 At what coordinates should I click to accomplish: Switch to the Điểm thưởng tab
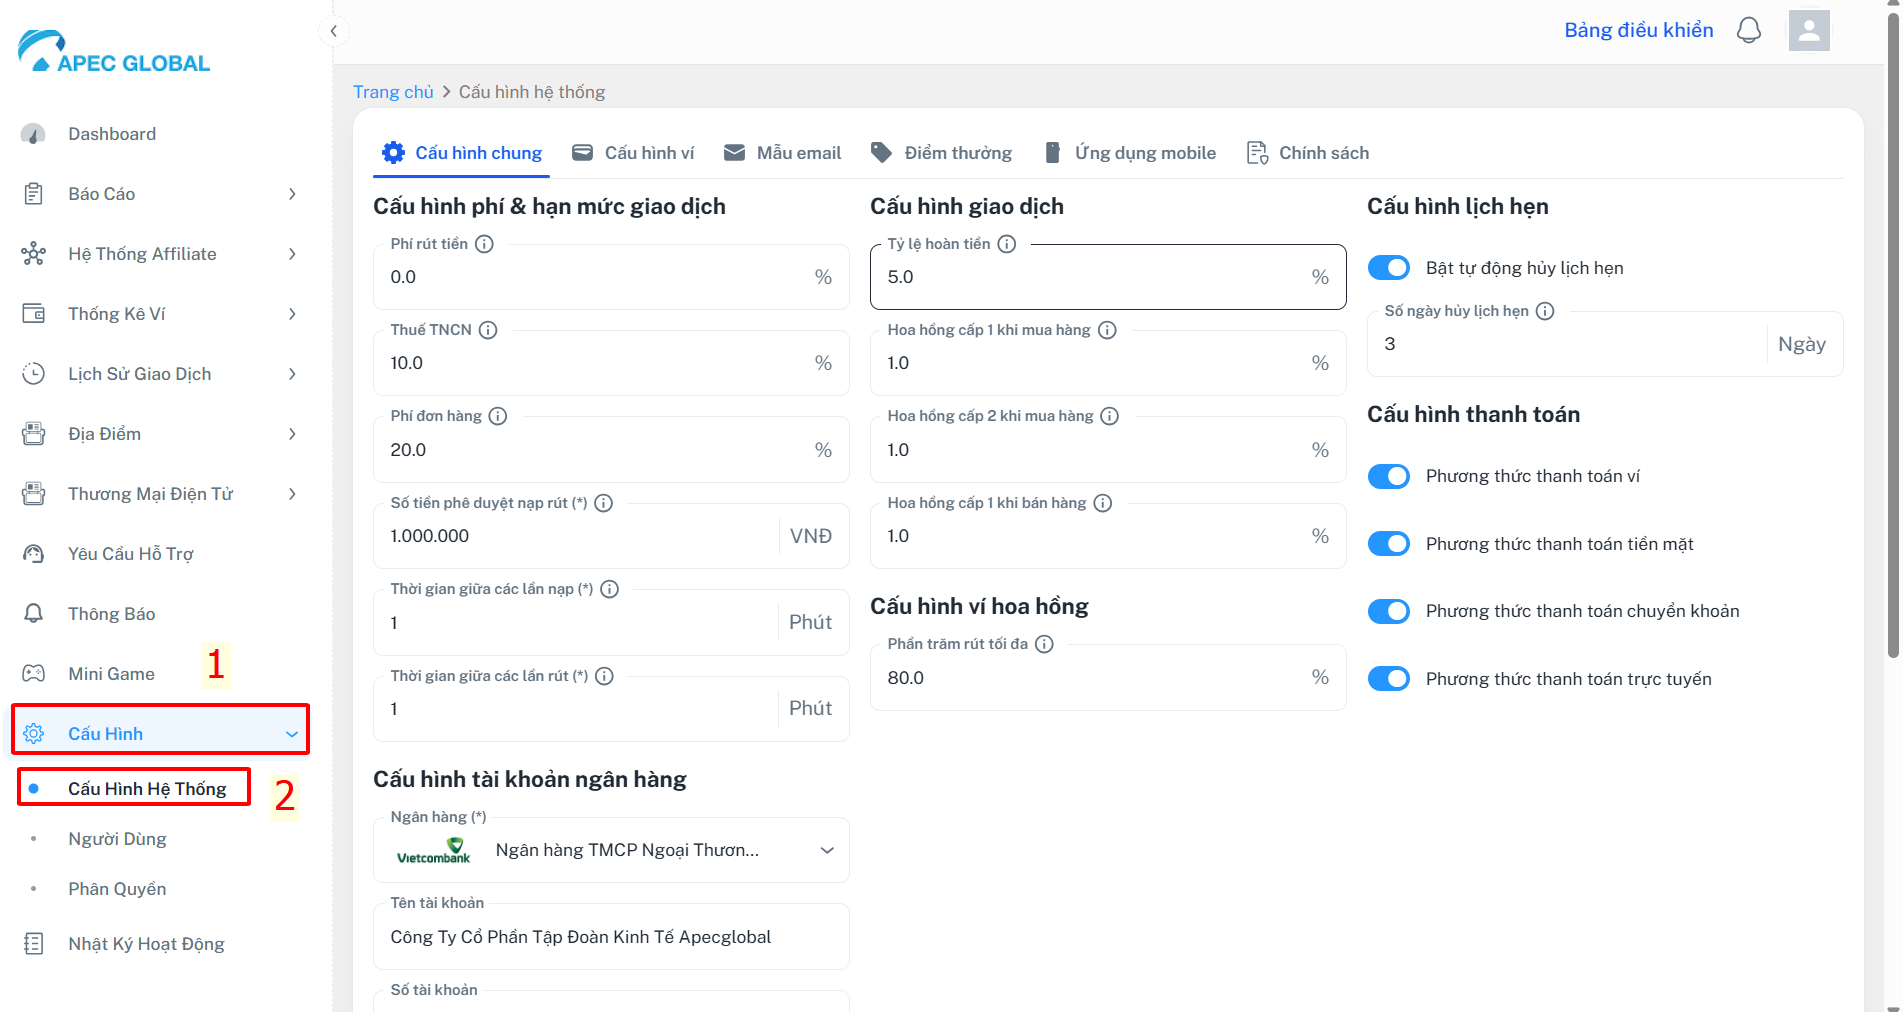(x=941, y=153)
